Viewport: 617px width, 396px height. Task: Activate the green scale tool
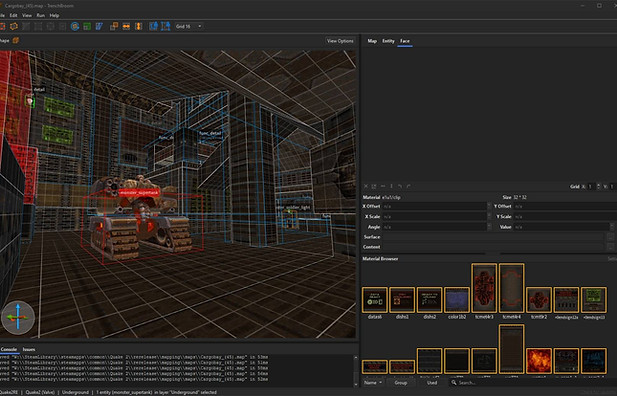click(87, 26)
